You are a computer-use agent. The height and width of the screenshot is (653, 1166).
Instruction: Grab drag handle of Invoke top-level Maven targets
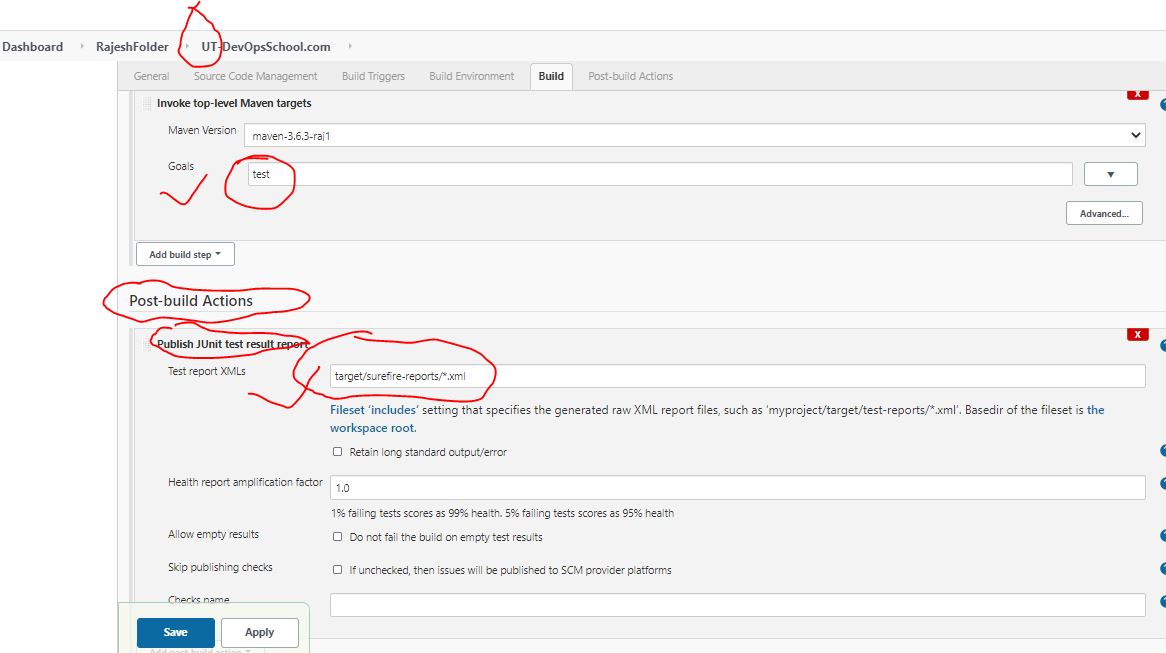coord(147,104)
